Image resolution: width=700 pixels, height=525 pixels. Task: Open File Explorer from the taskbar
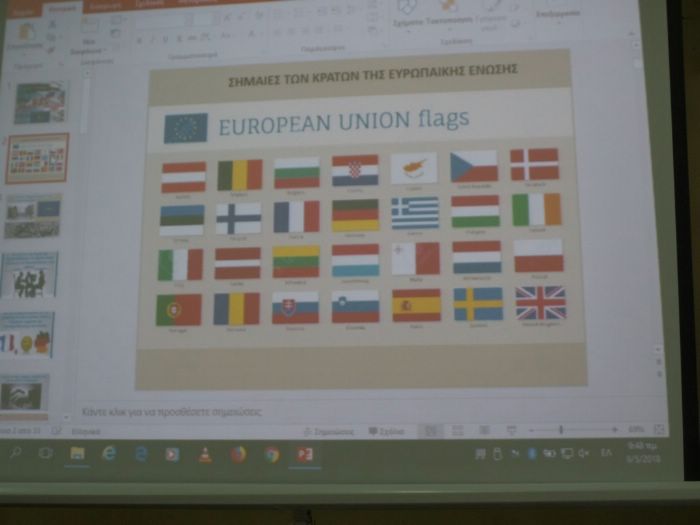tap(77, 453)
